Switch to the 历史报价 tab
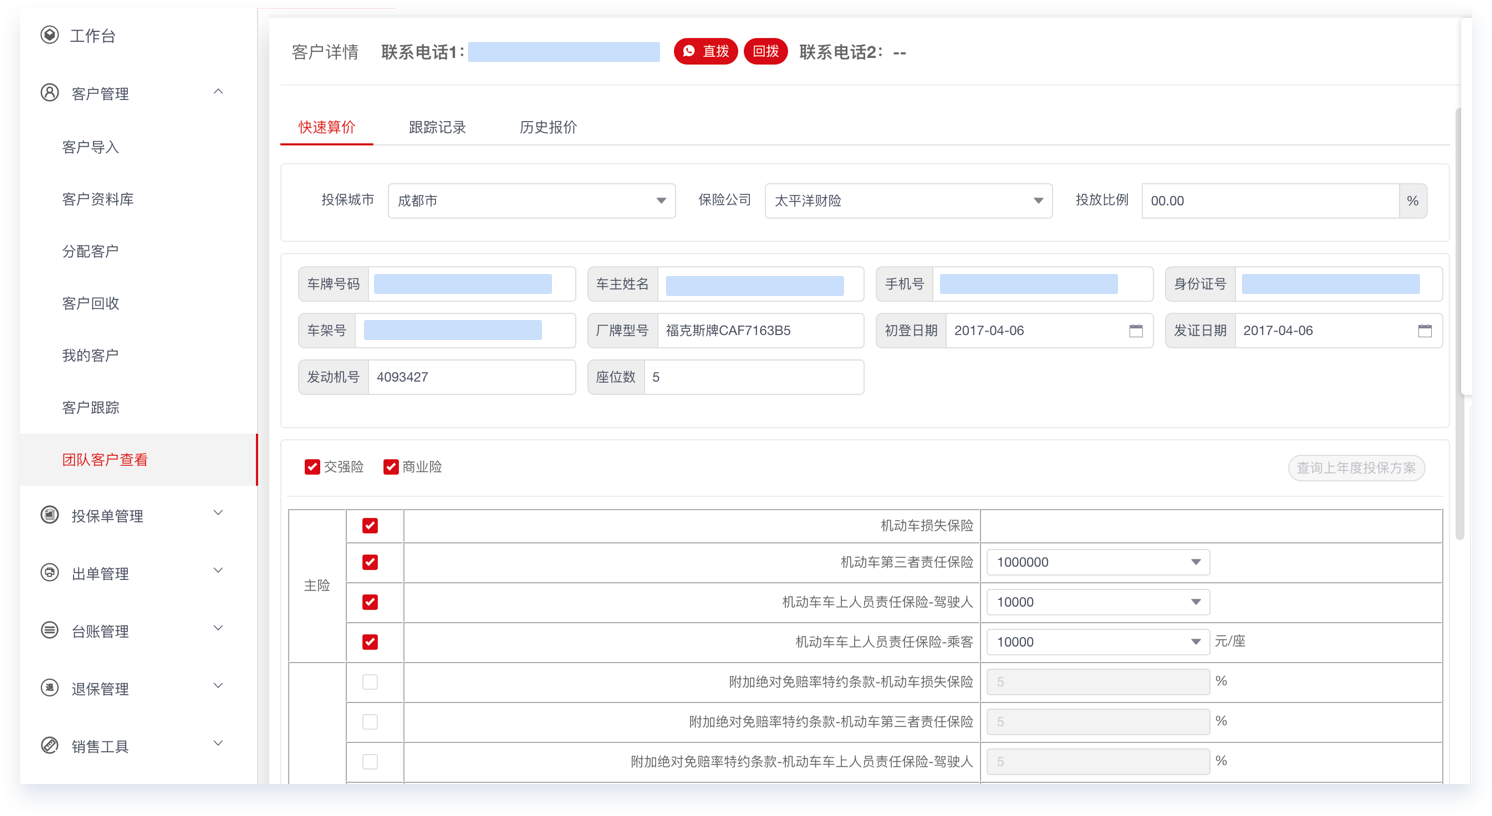This screenshot has height=816, width=1492. pos(548,127)
